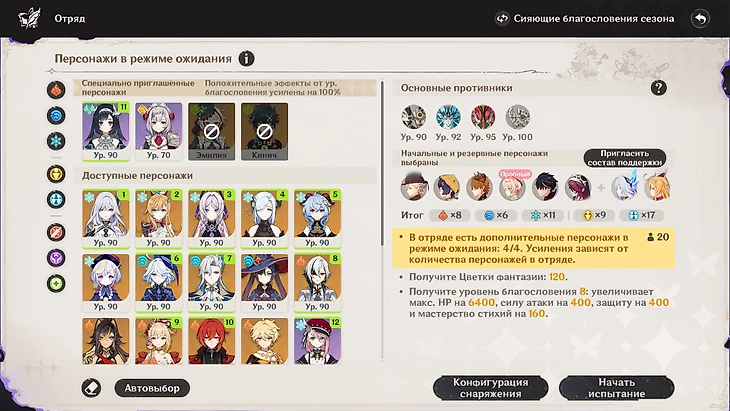Start trial with Начать испытание
Image resolution: width=730 pixels, height=411 pixels.
[616, 388]
